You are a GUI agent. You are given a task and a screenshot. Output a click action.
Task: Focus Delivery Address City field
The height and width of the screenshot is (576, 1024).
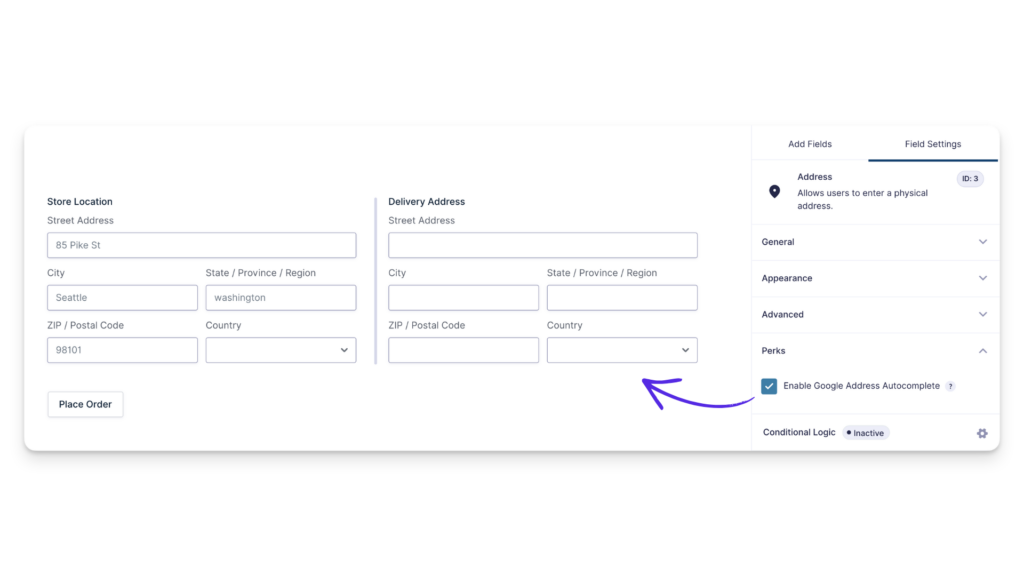coord(464,297)
